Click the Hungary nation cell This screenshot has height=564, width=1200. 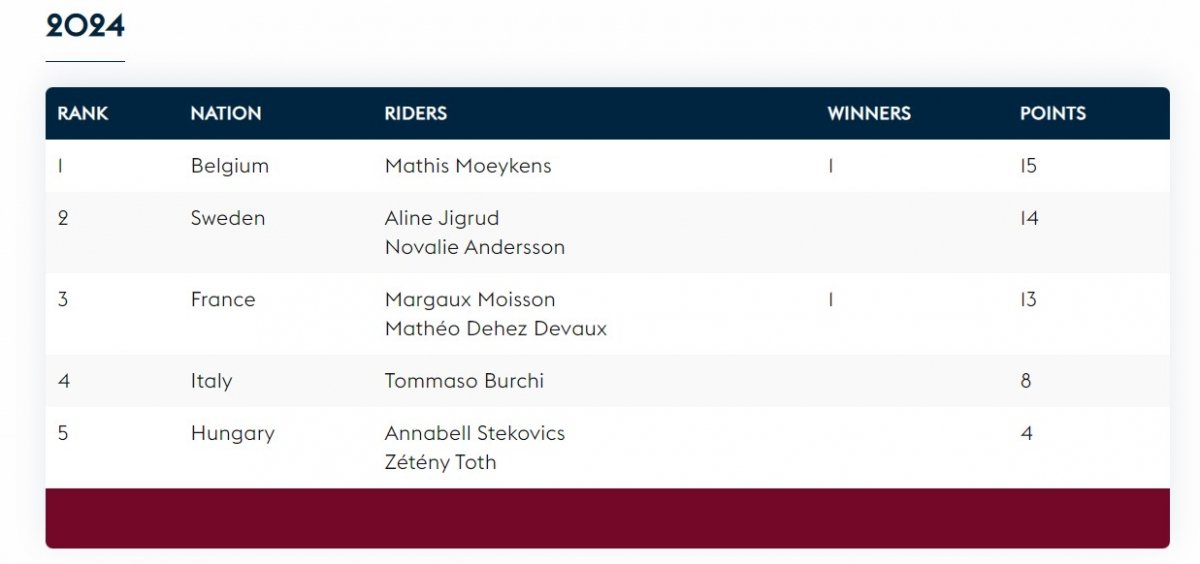[232, 433]
